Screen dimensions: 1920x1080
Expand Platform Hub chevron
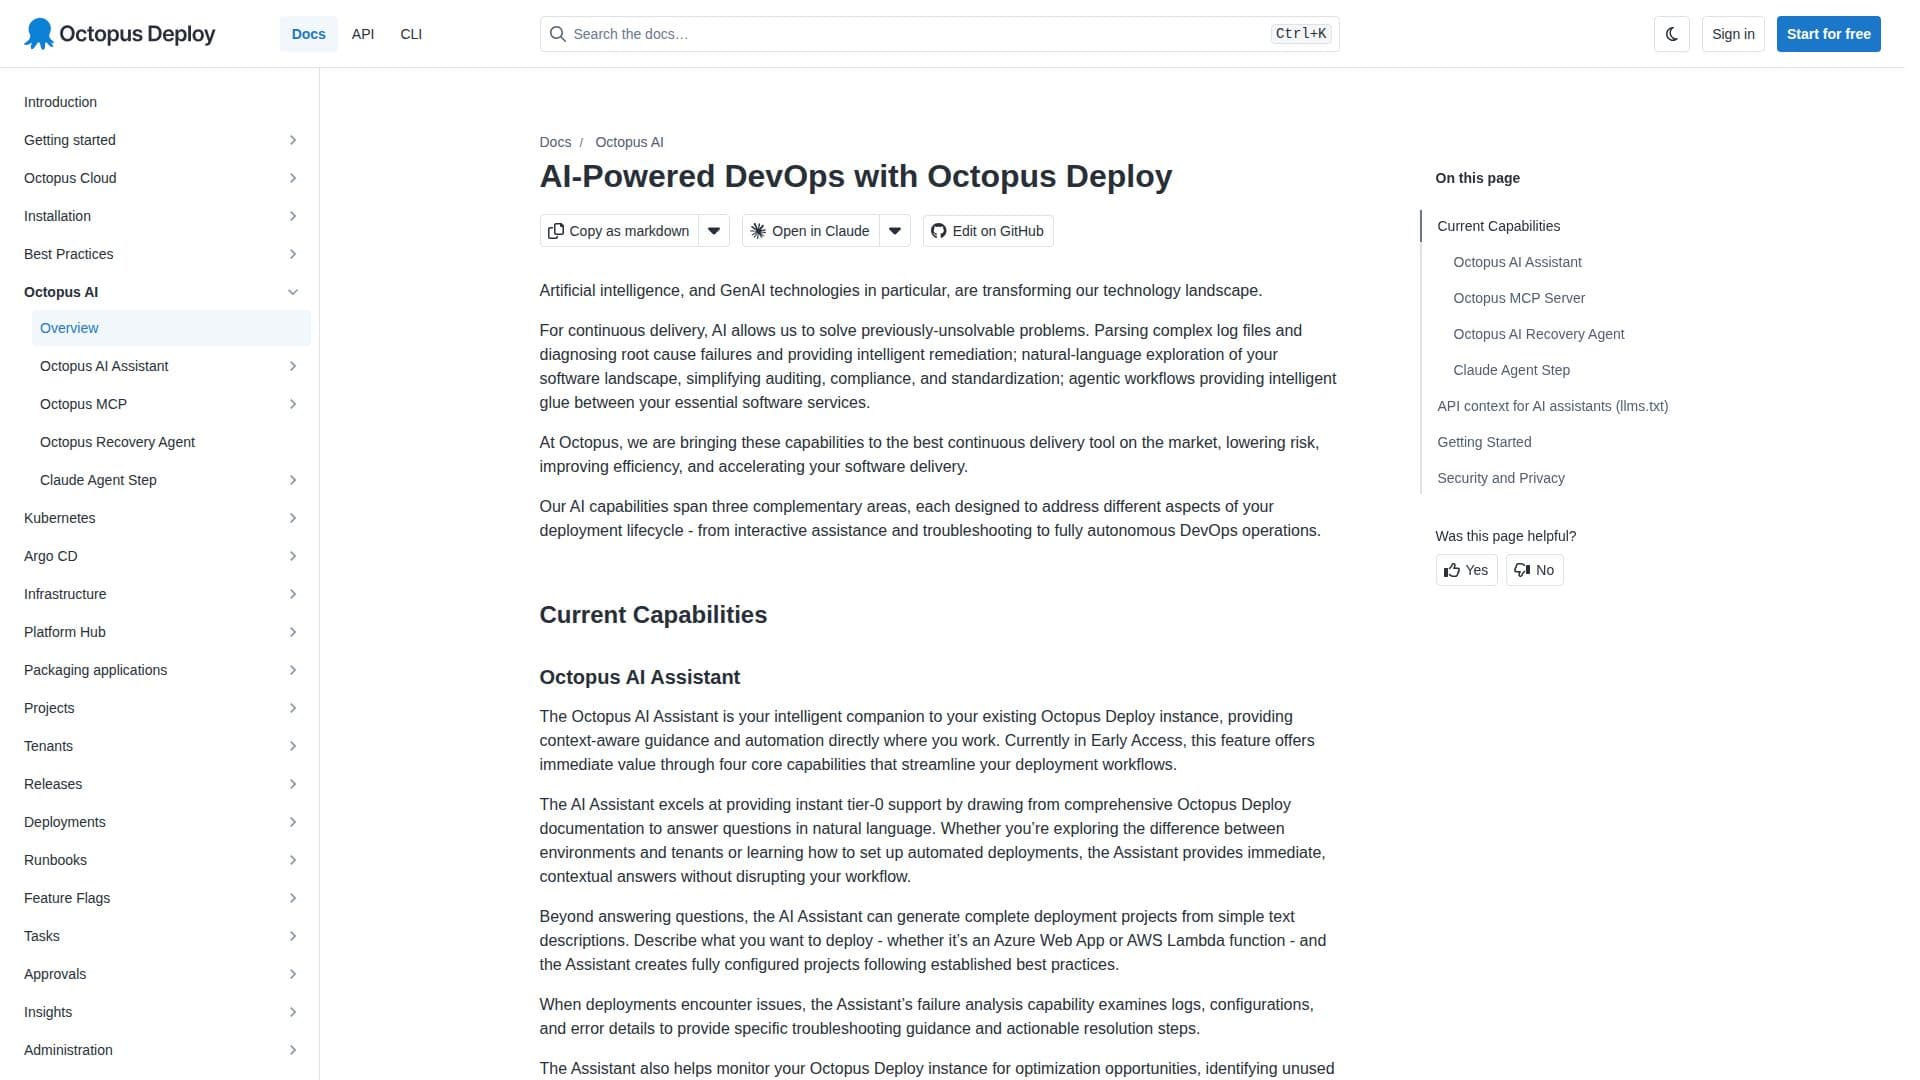pos(293,632)
